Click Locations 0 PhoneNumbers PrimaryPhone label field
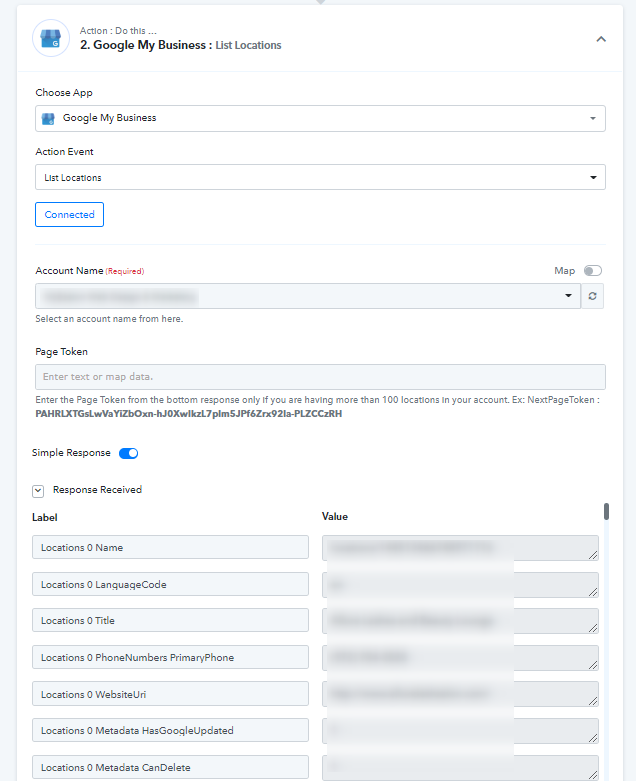636x781 pixels. 170,657
